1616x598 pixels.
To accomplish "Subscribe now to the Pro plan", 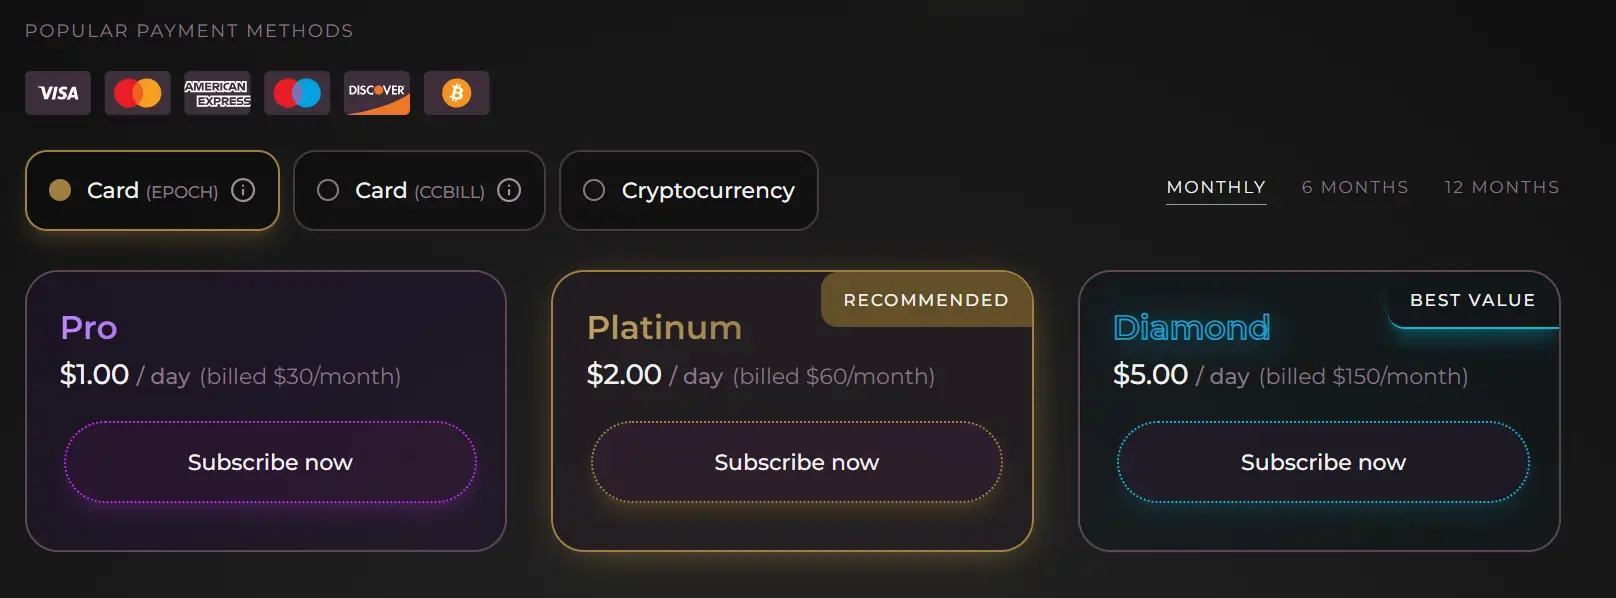I will point(269,462).
